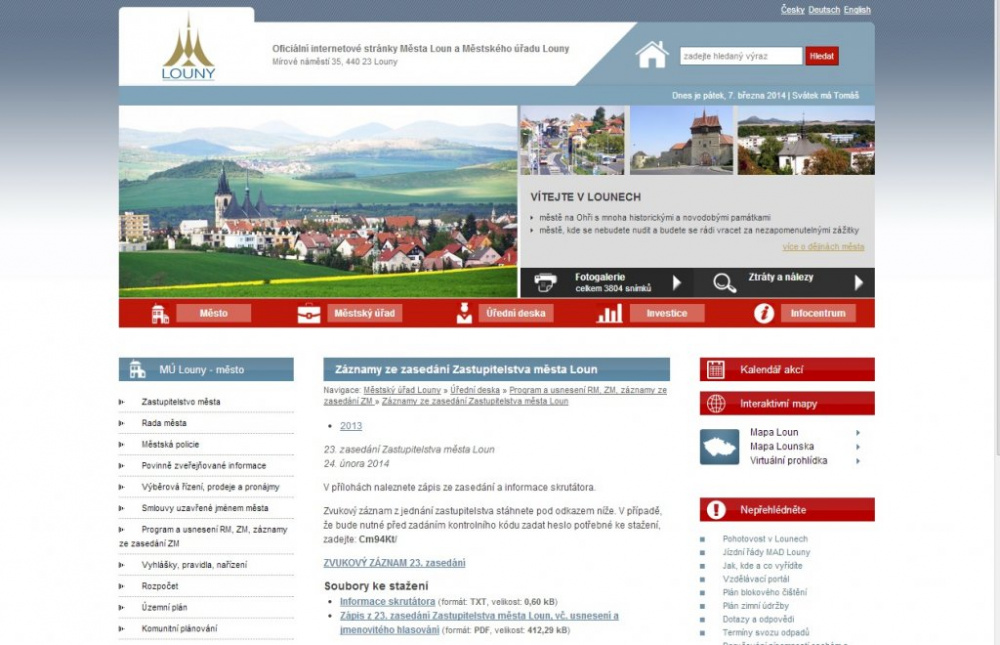Viewport: 1000px width, 645px height.
Task: Open the Pohotovost v Lounech link
Action: 765,539
